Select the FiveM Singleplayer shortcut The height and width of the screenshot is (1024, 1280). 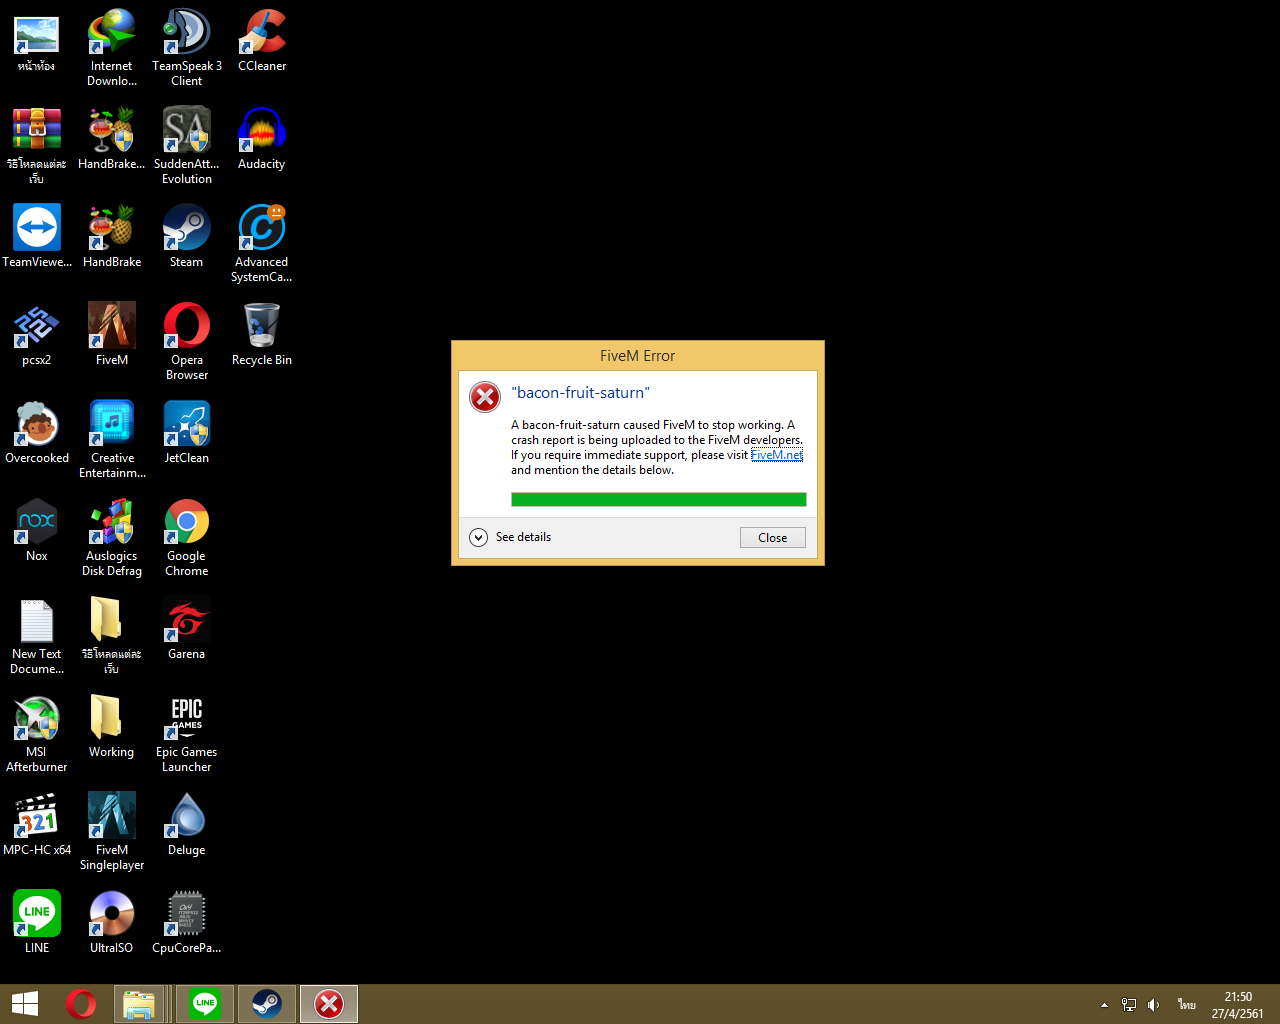(112, 831)
